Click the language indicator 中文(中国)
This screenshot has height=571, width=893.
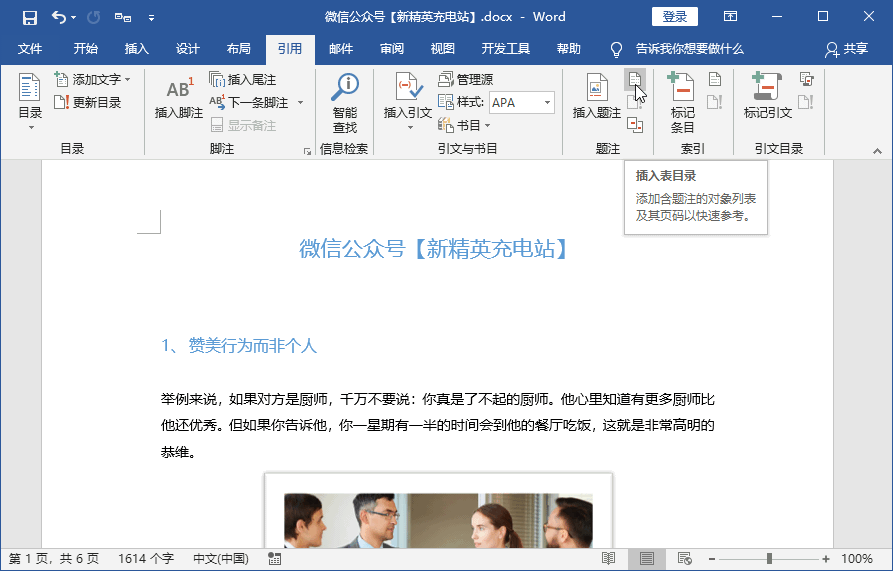coord(221,559)
